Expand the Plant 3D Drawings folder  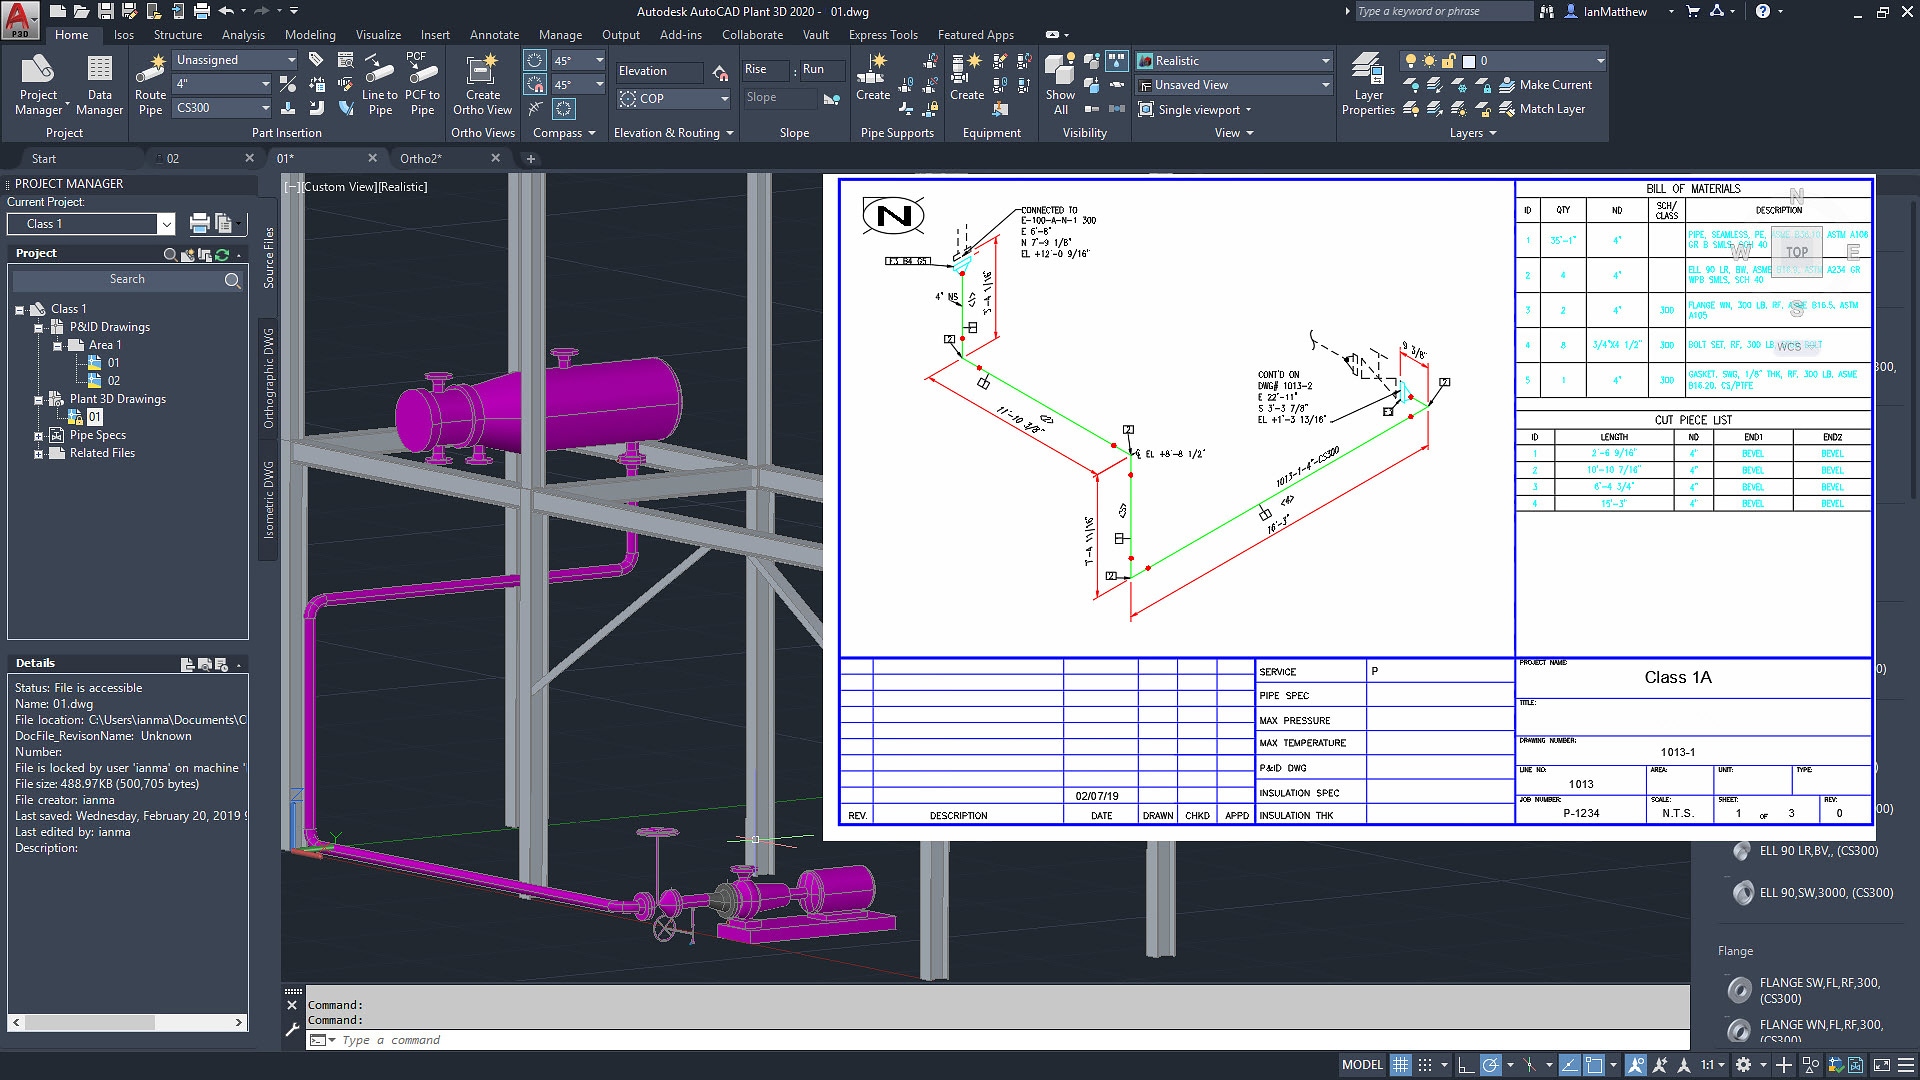38,398
